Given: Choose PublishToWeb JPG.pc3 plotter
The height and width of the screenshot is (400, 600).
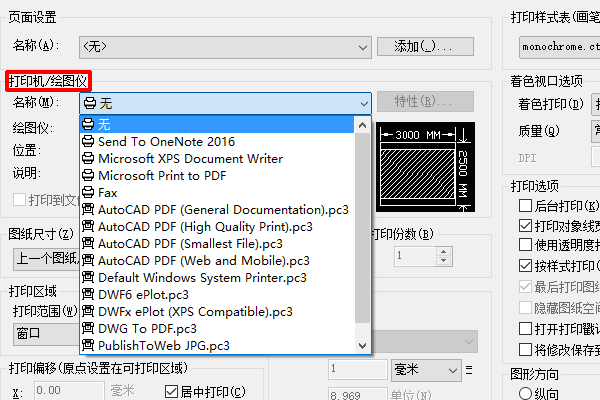Looking at the screenshot, I should (x=217, y=346).
